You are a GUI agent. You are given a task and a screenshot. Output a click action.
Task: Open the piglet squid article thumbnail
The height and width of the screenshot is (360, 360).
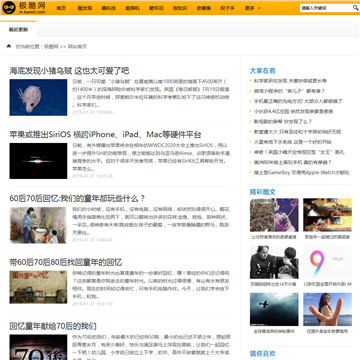pyautogui.click(x=38, y=97)
